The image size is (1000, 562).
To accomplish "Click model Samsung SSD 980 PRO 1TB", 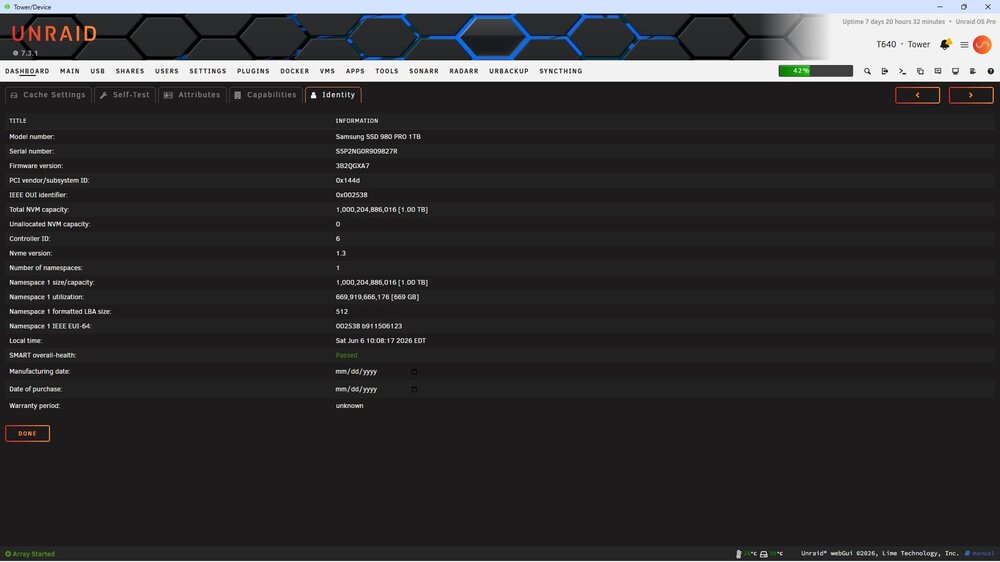I will pyautogui.click(x=378, y=137).
